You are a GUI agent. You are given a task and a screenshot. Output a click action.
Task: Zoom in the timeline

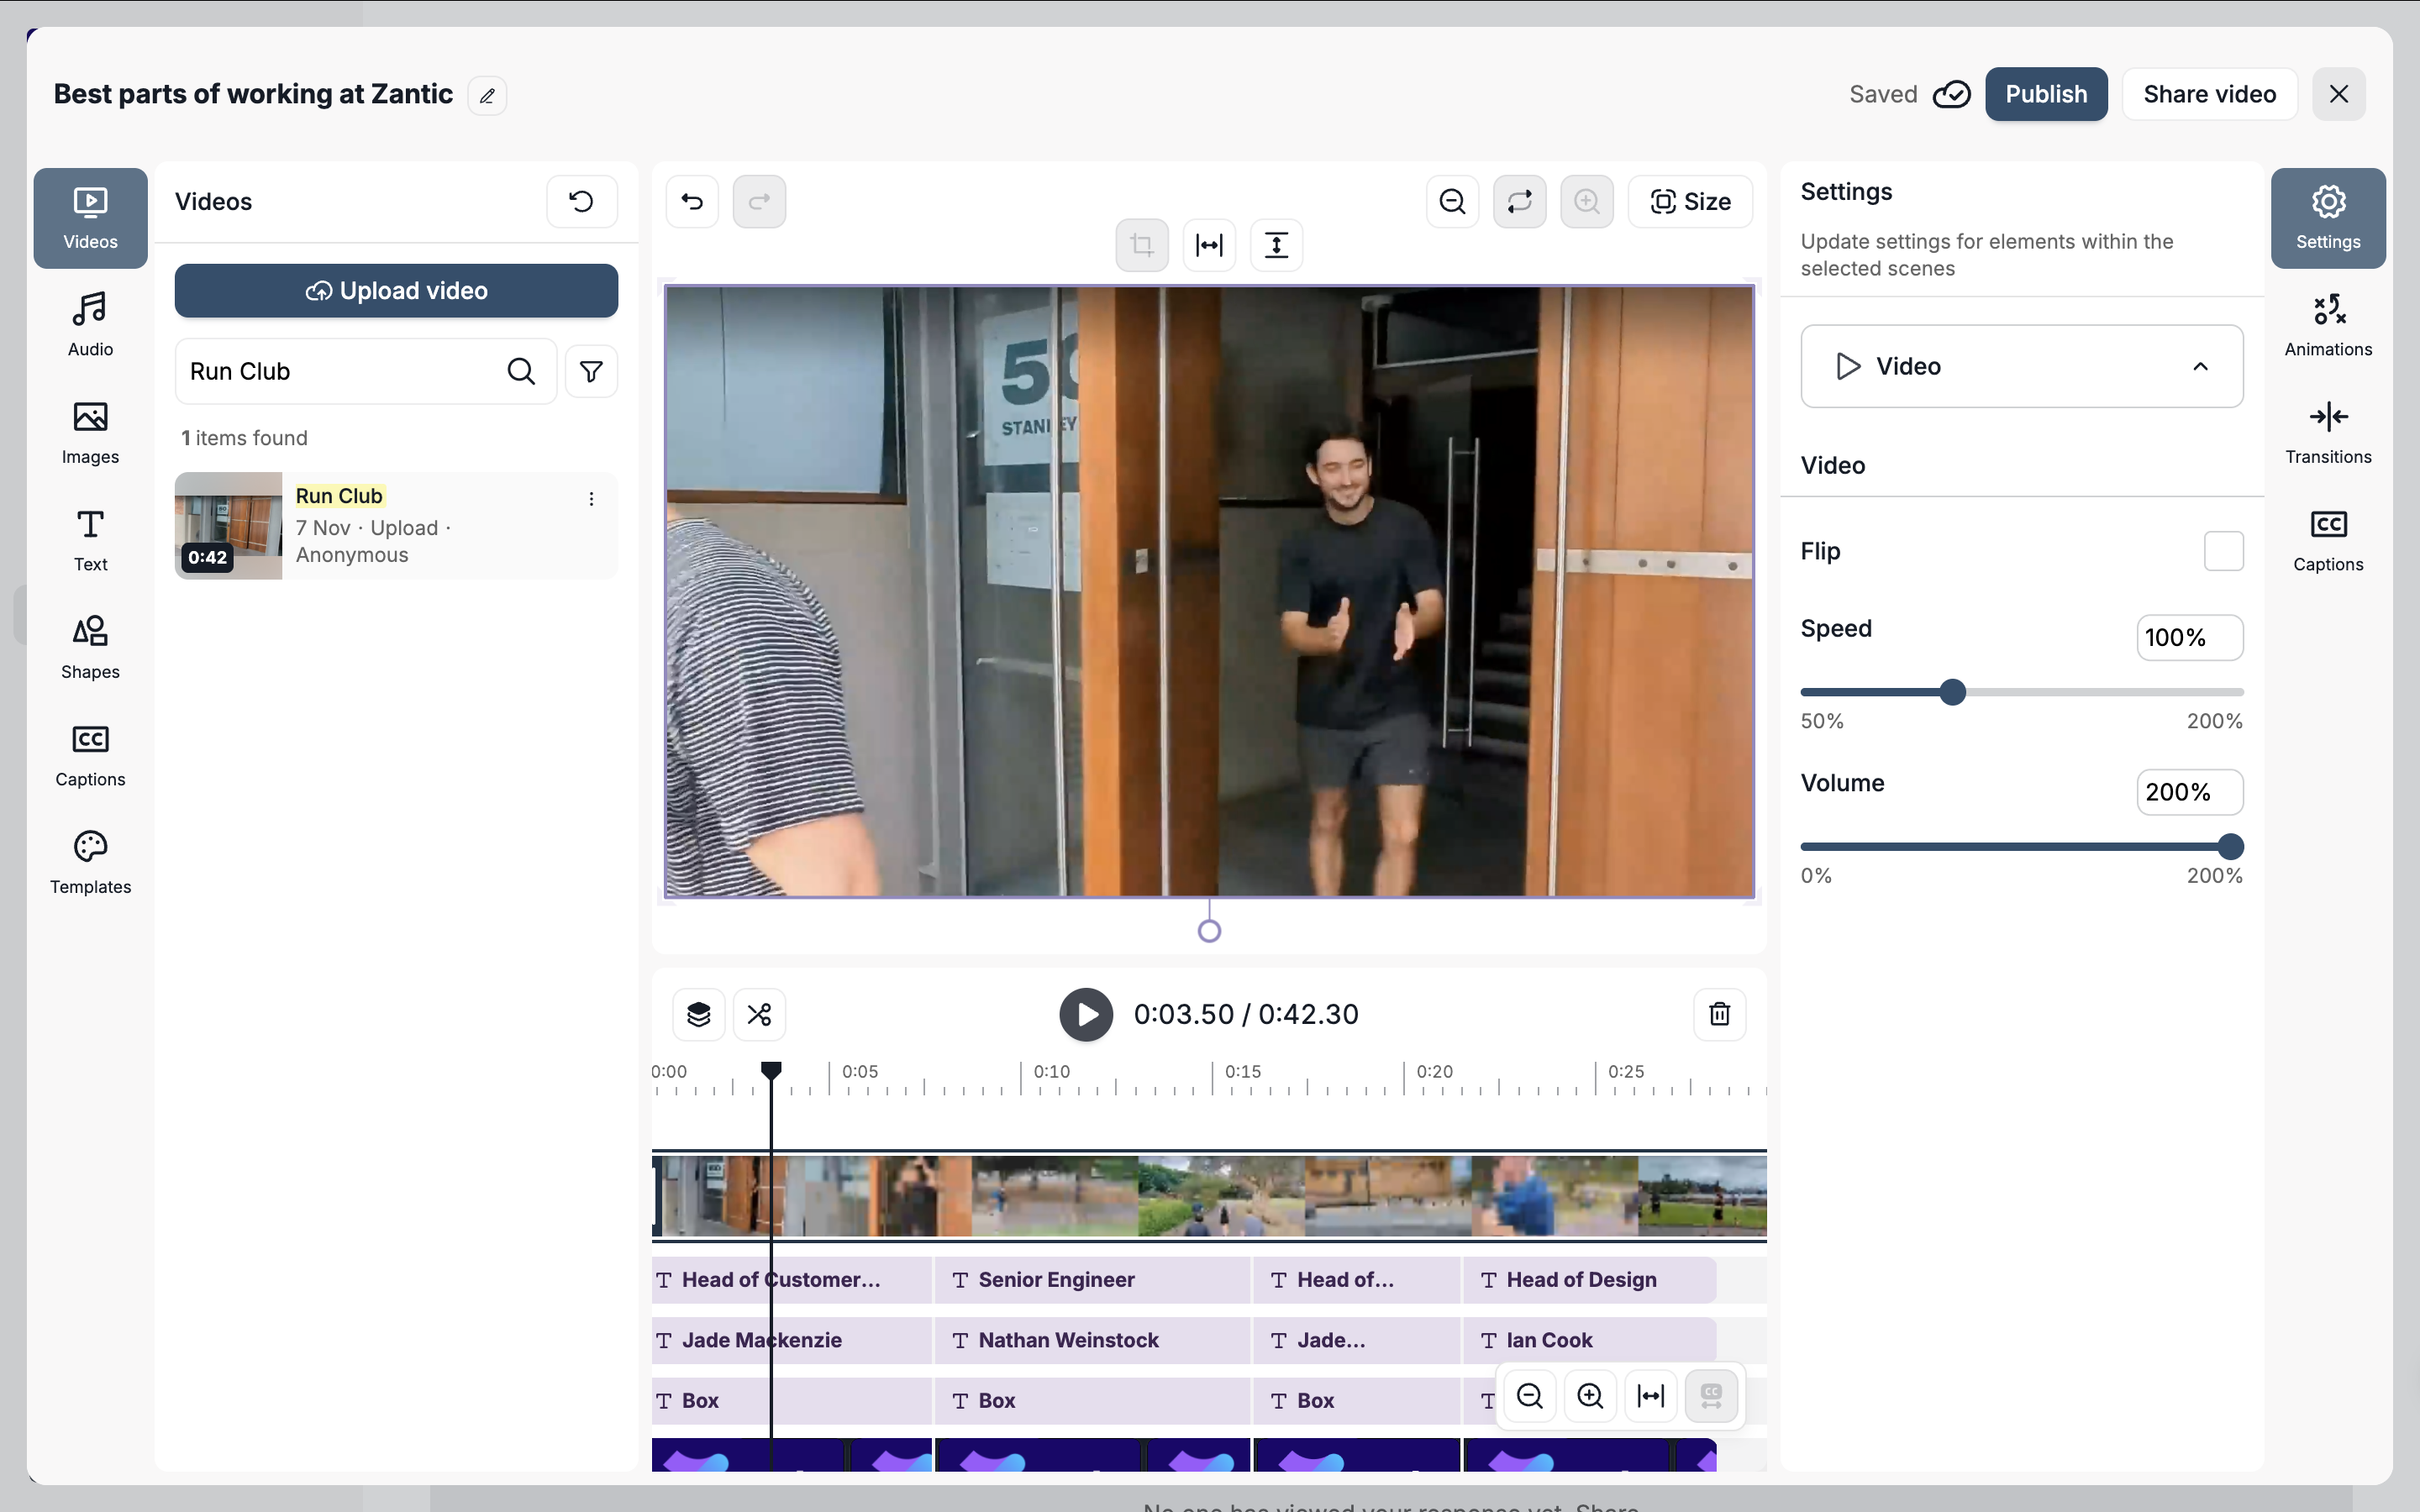click(1590, 1395)
